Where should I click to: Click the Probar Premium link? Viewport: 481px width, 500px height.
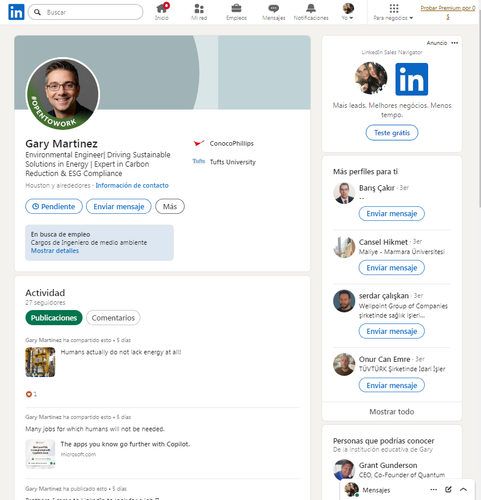point(448,12)
